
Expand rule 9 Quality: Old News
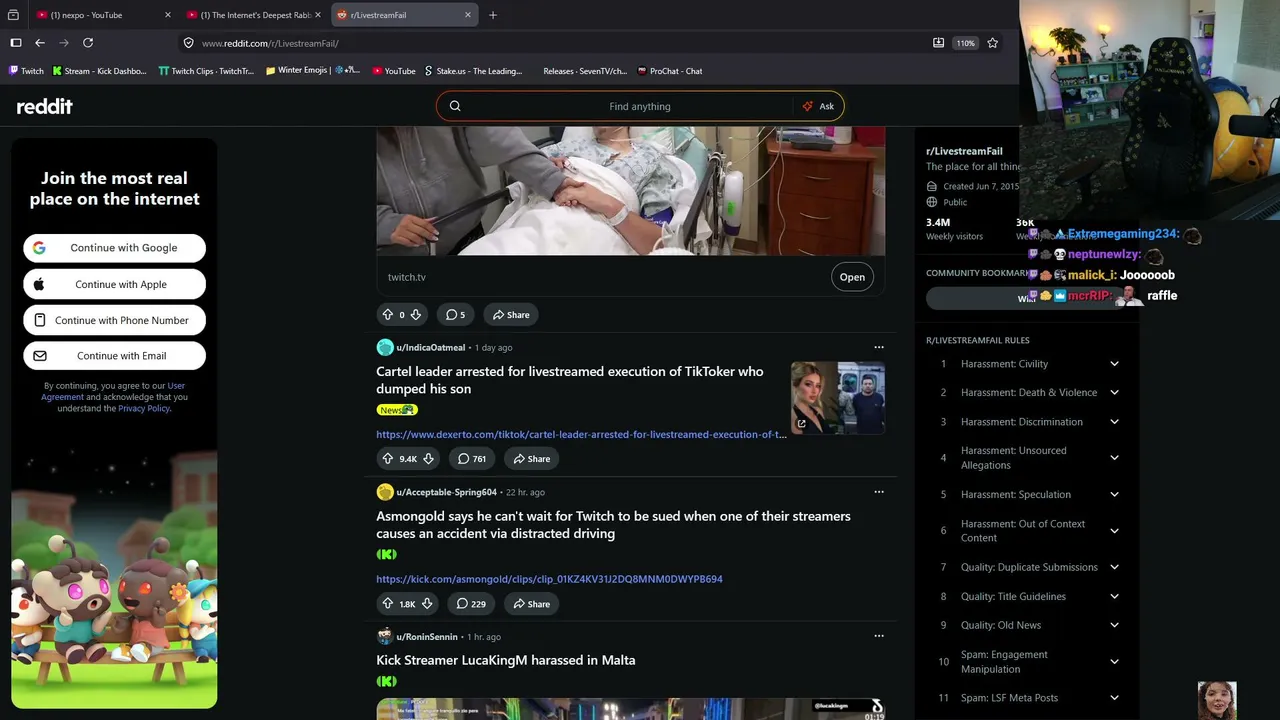[1114, 626]
